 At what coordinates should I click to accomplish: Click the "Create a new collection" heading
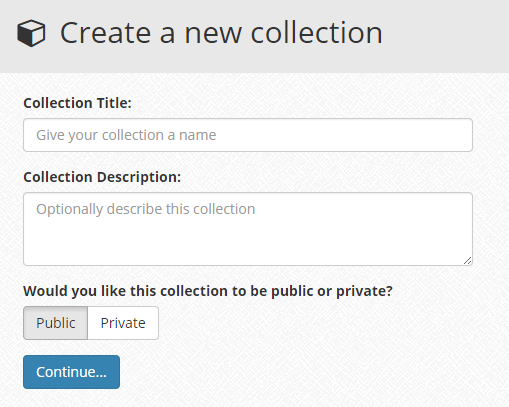[x=221, y=33]
